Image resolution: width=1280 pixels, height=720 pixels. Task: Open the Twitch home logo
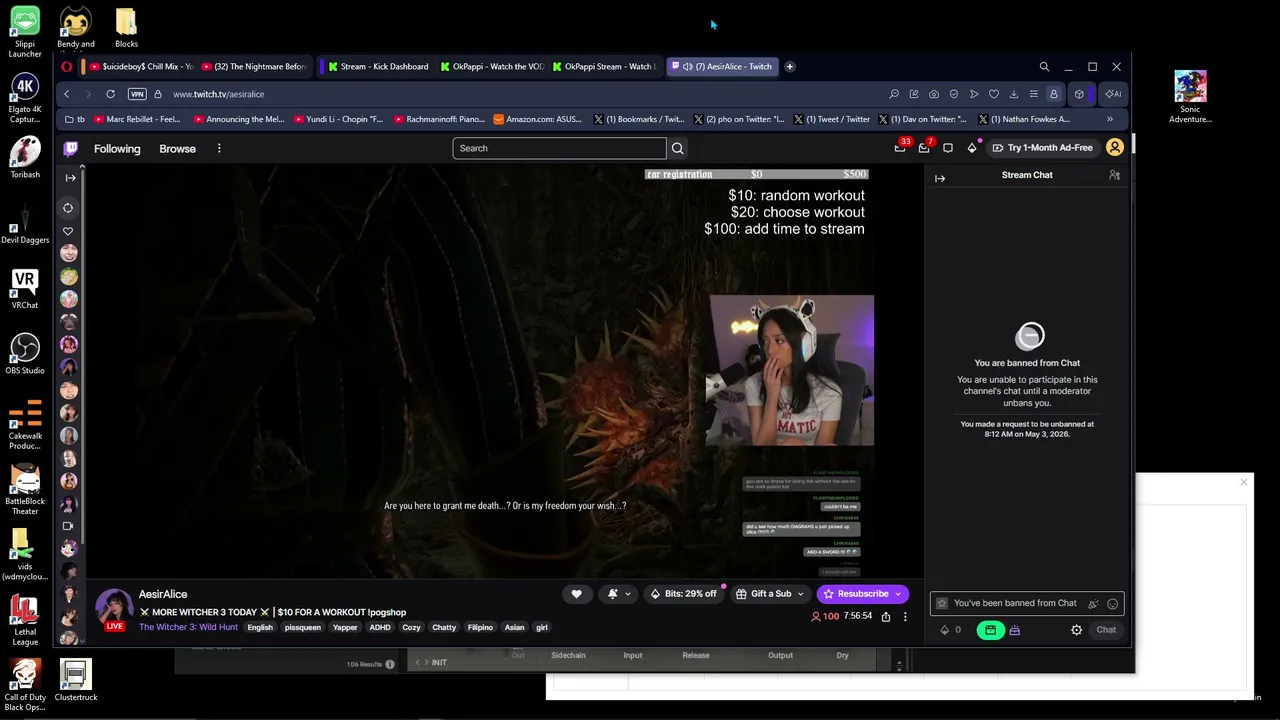[x=71, y=148]
